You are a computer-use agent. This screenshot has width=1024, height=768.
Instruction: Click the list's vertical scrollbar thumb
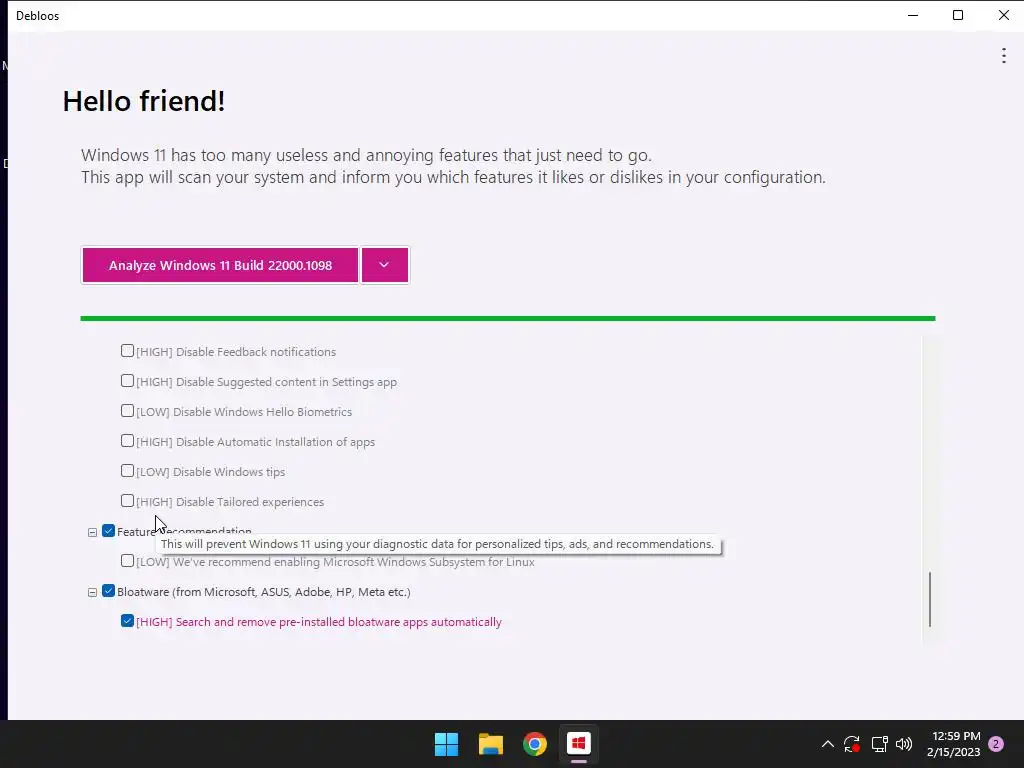pos(930,600)
